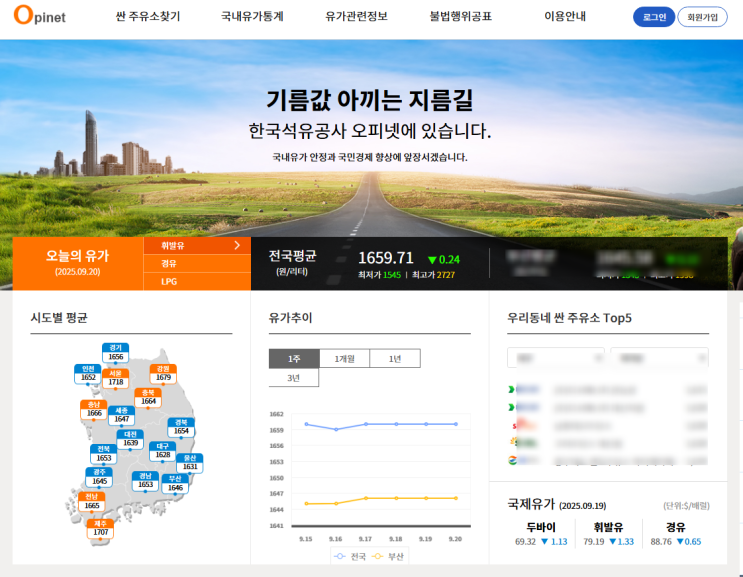Switch chart to 3년 period
Image resolution: width=743 pixels, height=577 pixels.
coord(294,378)
